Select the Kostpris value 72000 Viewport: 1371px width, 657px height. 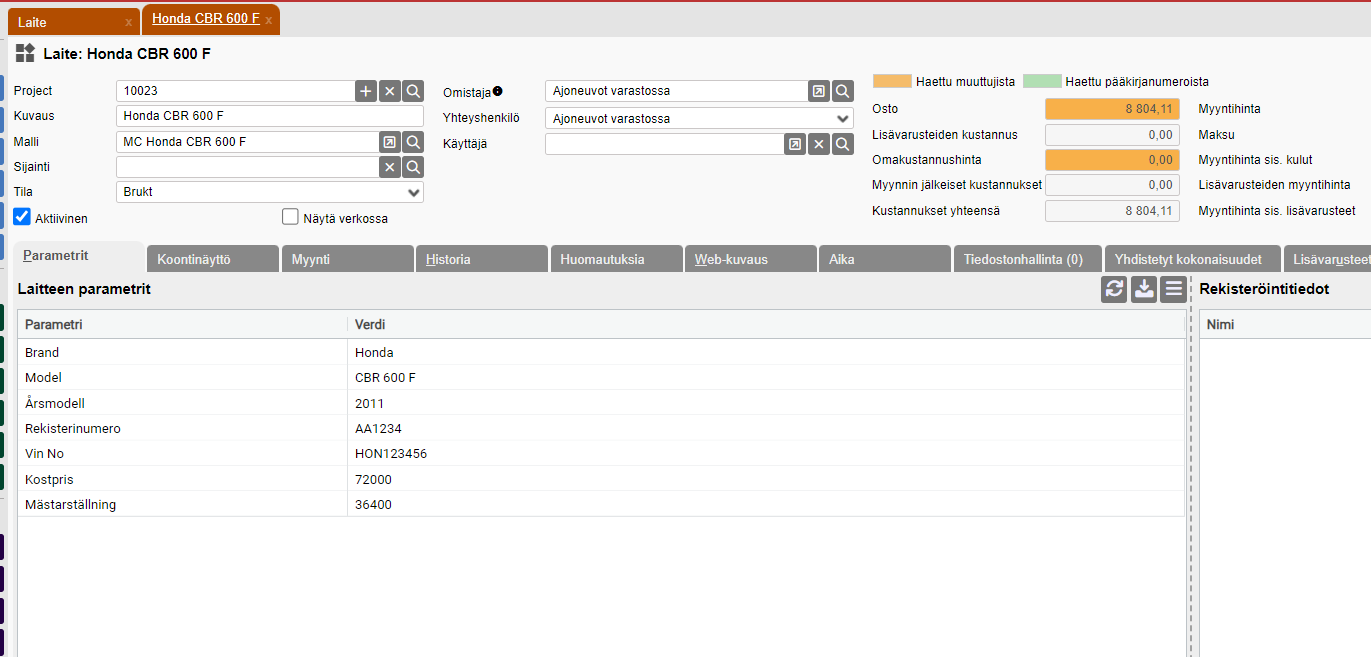click(373, 479)
